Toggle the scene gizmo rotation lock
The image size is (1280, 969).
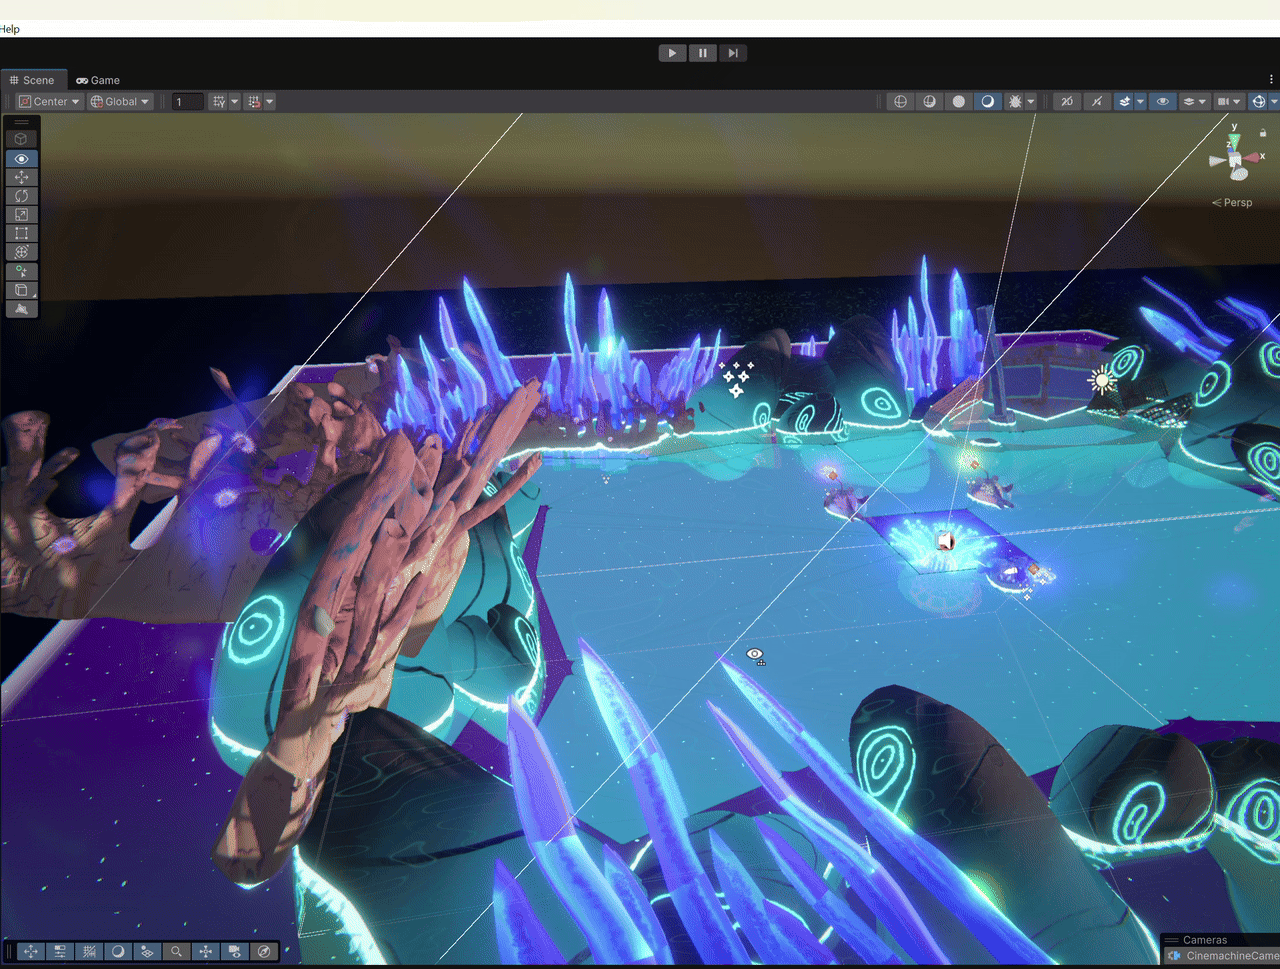pos(1263,132)
